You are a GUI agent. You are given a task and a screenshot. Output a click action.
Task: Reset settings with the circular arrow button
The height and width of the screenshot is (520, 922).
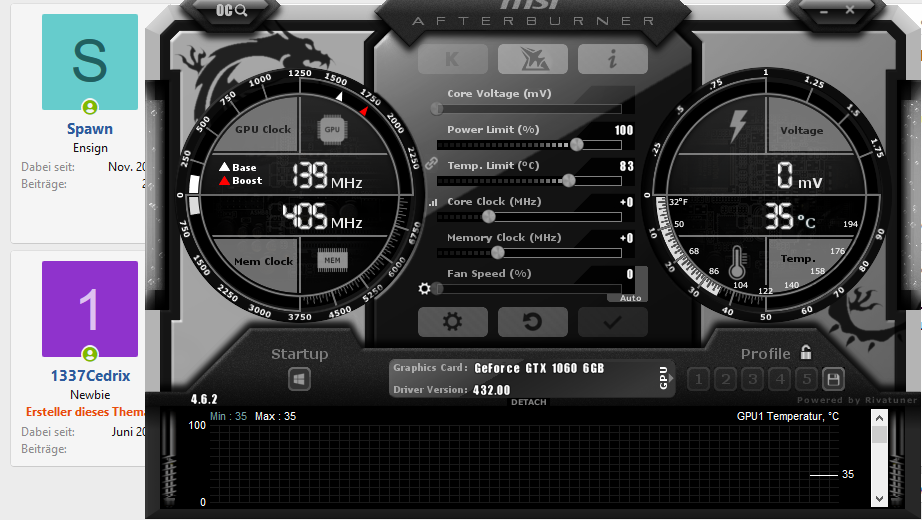(x=533, y=322)
